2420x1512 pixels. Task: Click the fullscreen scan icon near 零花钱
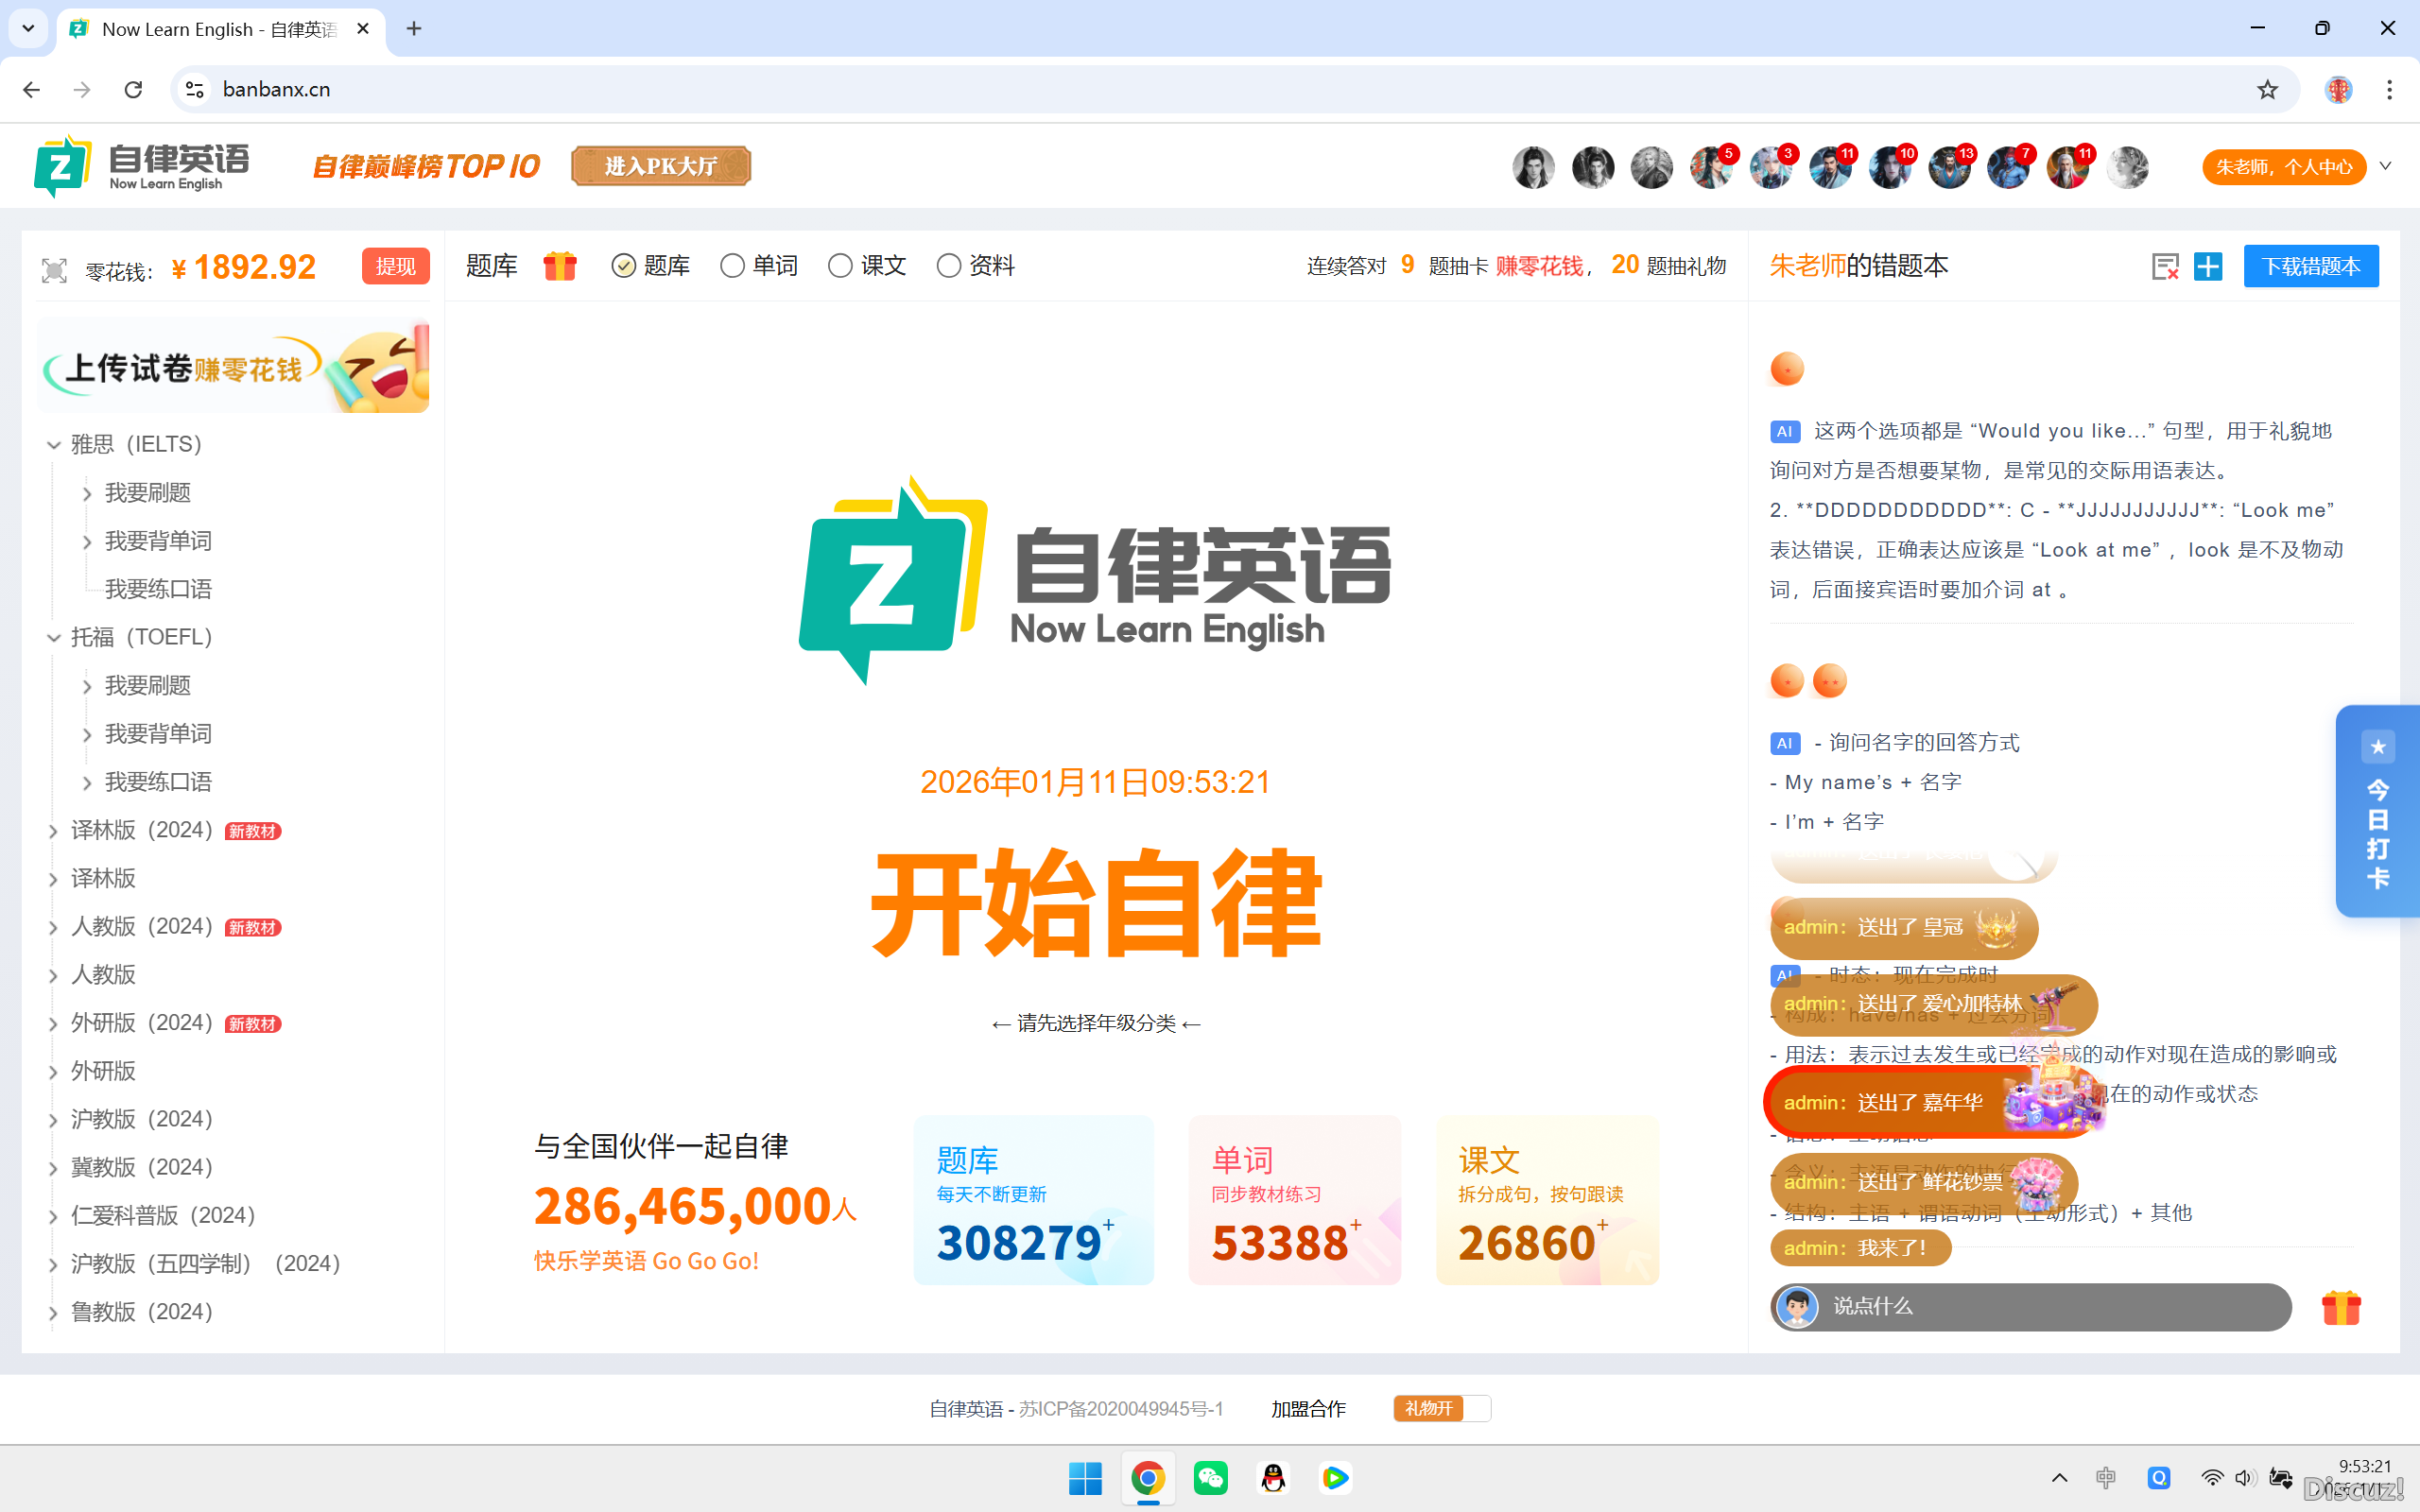point(54,270)
